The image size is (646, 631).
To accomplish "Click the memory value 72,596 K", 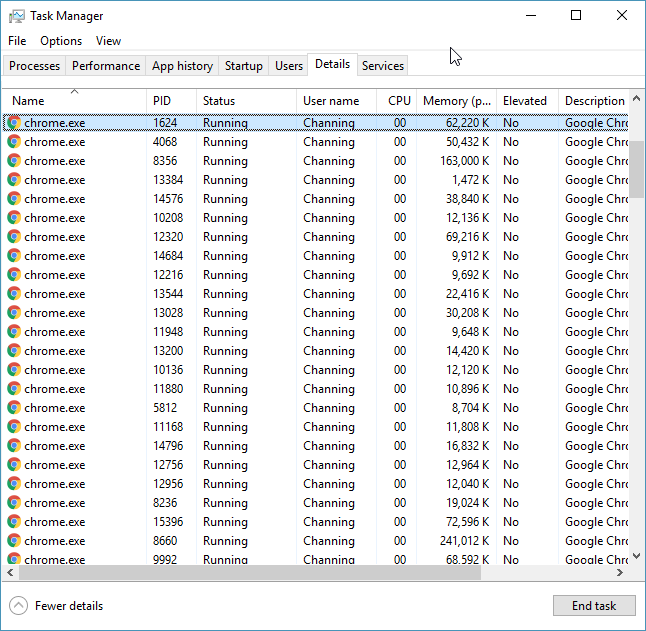I will point(468,521).
